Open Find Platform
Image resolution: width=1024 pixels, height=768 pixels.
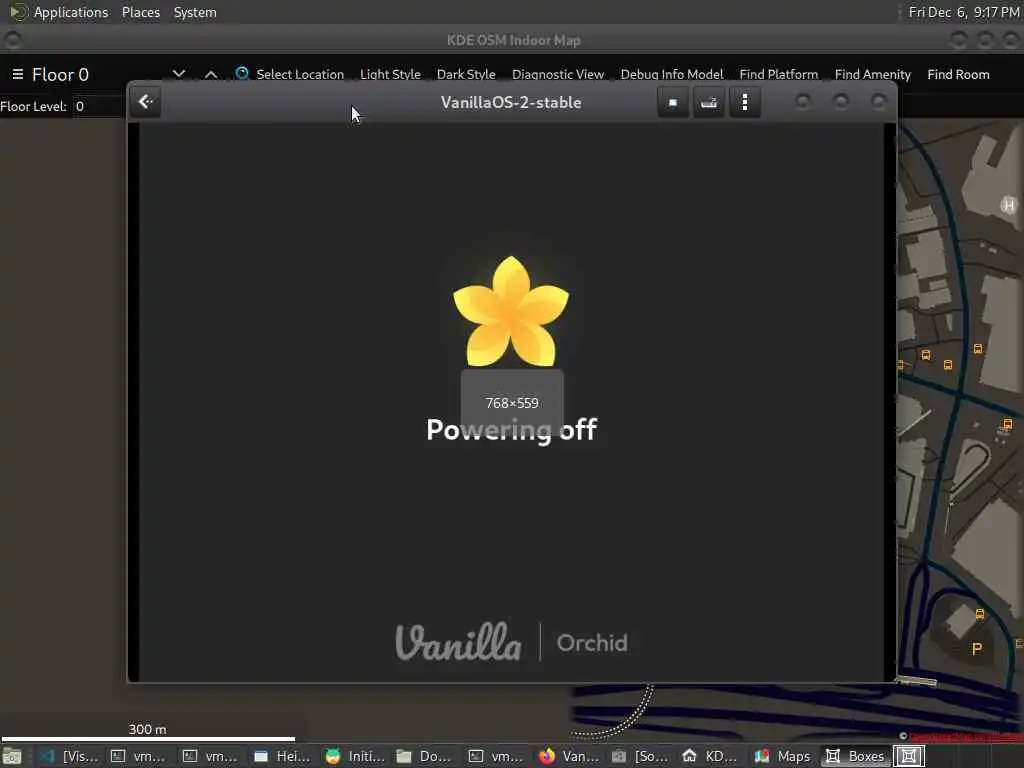778,74
